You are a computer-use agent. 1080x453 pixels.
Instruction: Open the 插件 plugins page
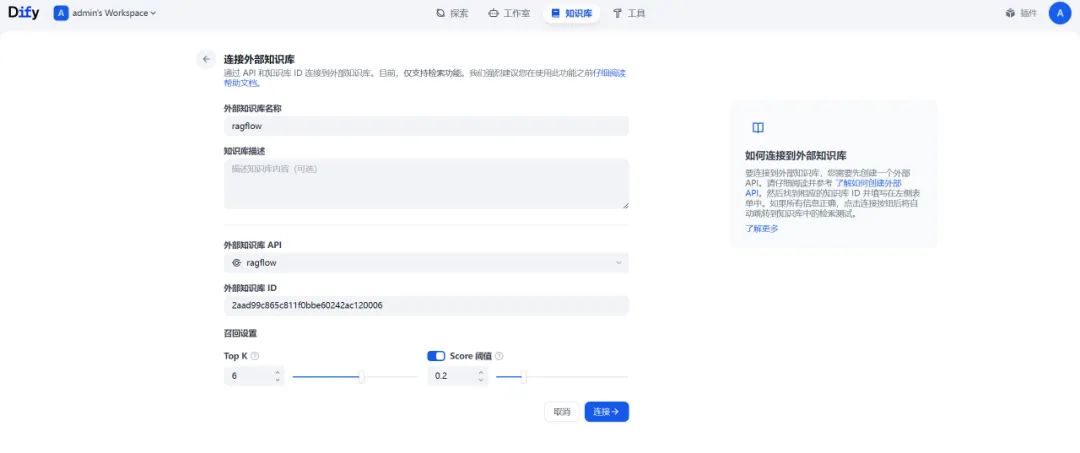1021,13
